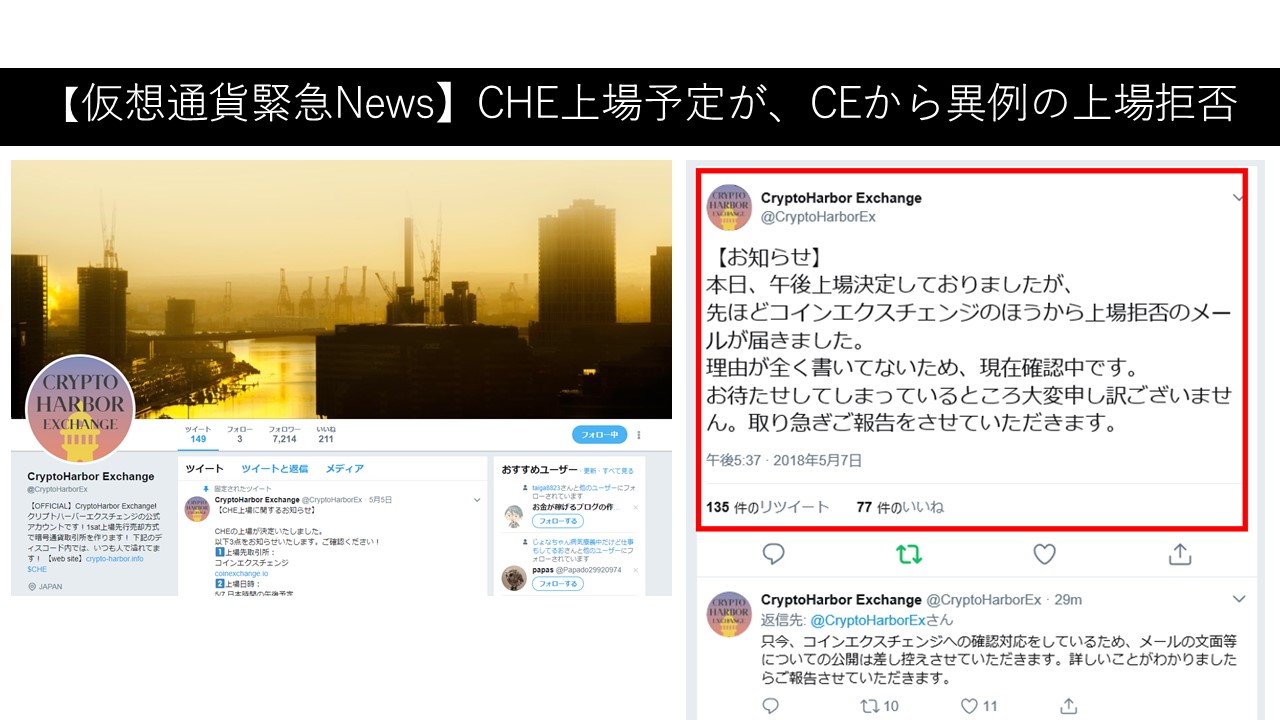Image resolution: width=1280 pixels, height=720 pixels.
Task: Retweet the reply tweet showing 10 retweets
Action: point(869,706)
